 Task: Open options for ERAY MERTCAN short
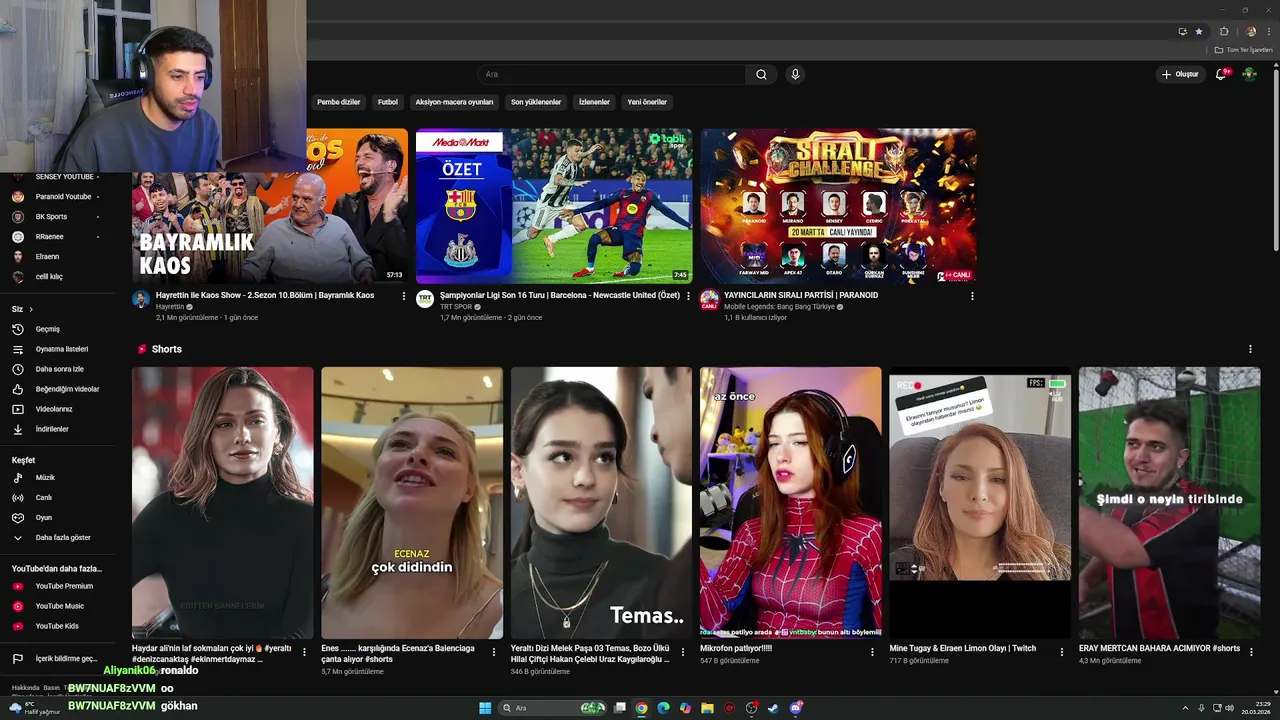(x=1251, y=651)
